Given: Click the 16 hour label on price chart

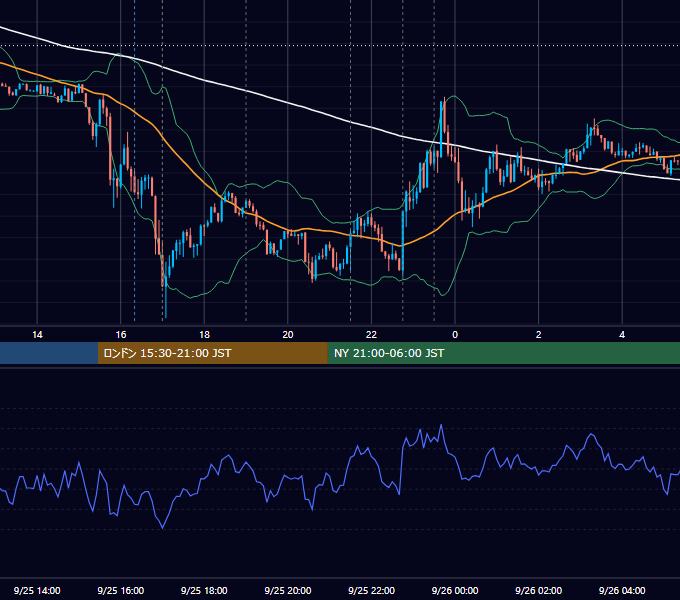Looking at the screenshot, I should click(121, 335).
